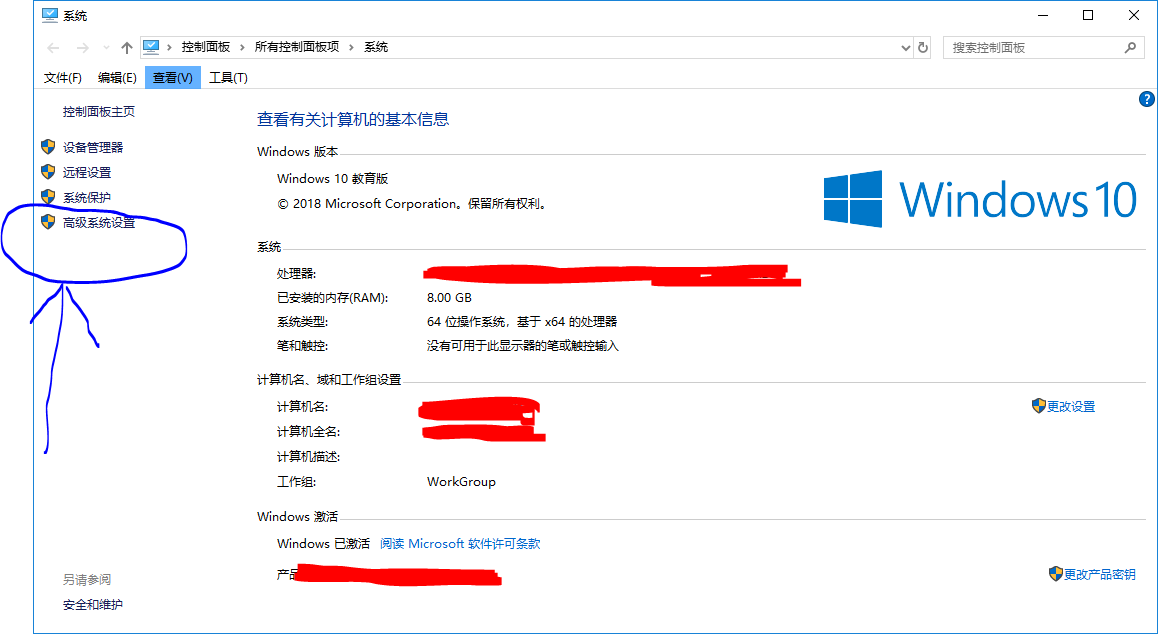Click the shield icon beside 设备管理器
The image size is (1158, 634).
[x=48, y=147]
